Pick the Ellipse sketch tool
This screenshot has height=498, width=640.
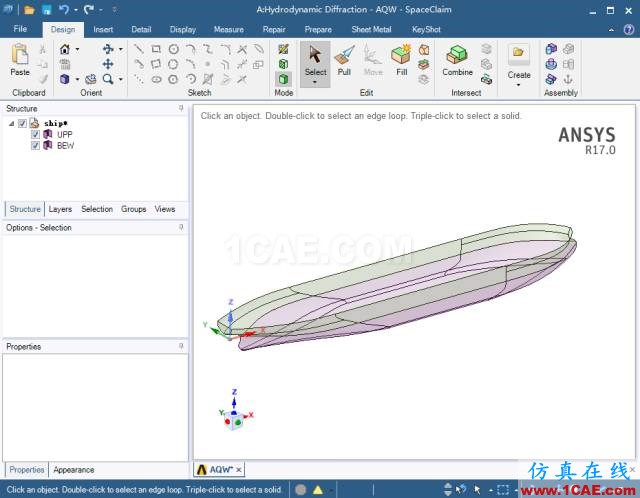156,79
